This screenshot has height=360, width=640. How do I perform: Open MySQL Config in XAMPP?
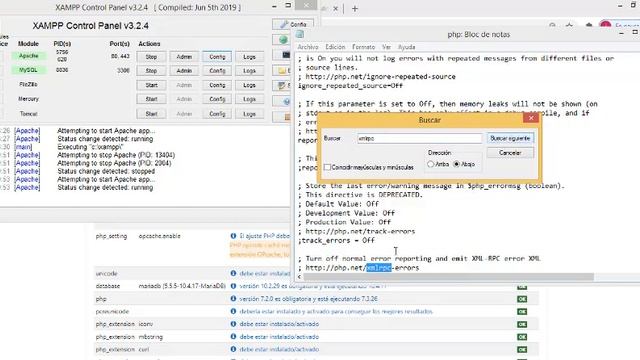[217, 71]
